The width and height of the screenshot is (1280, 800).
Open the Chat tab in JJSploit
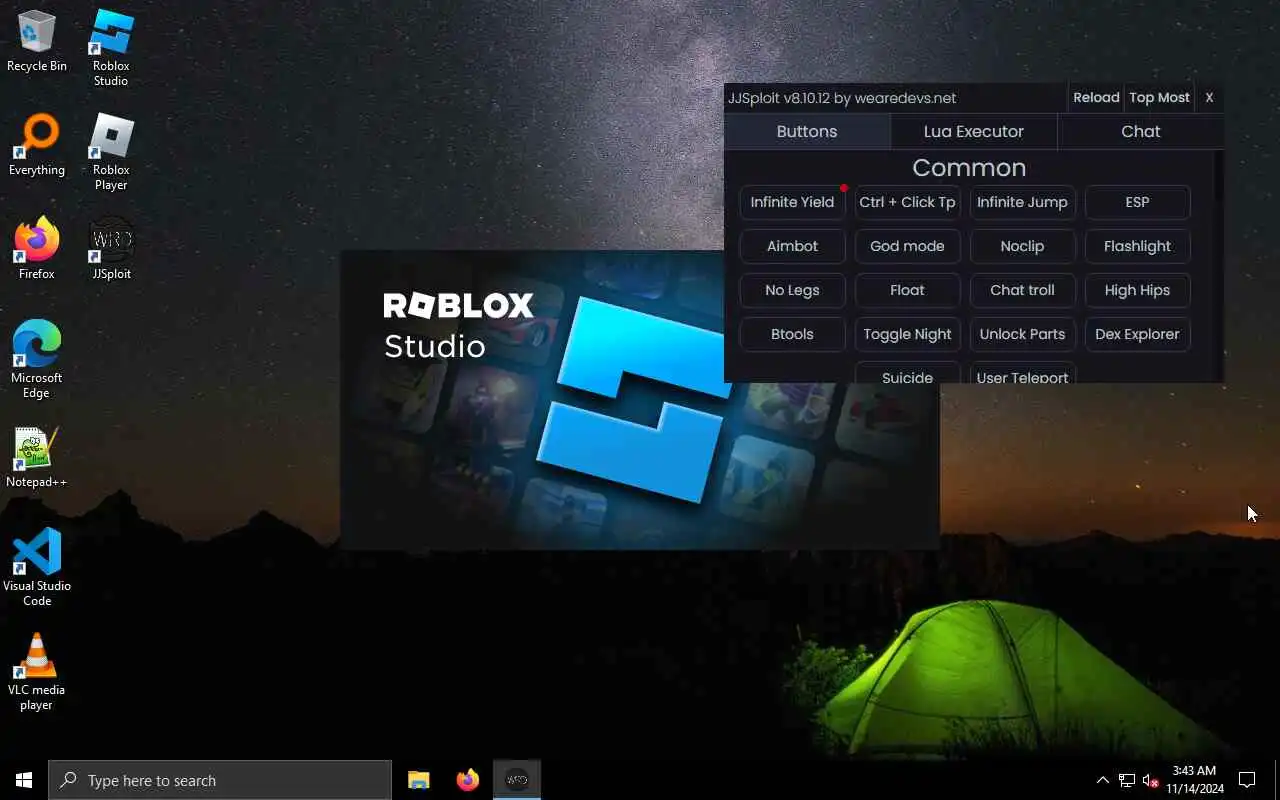coord(1141,131)
